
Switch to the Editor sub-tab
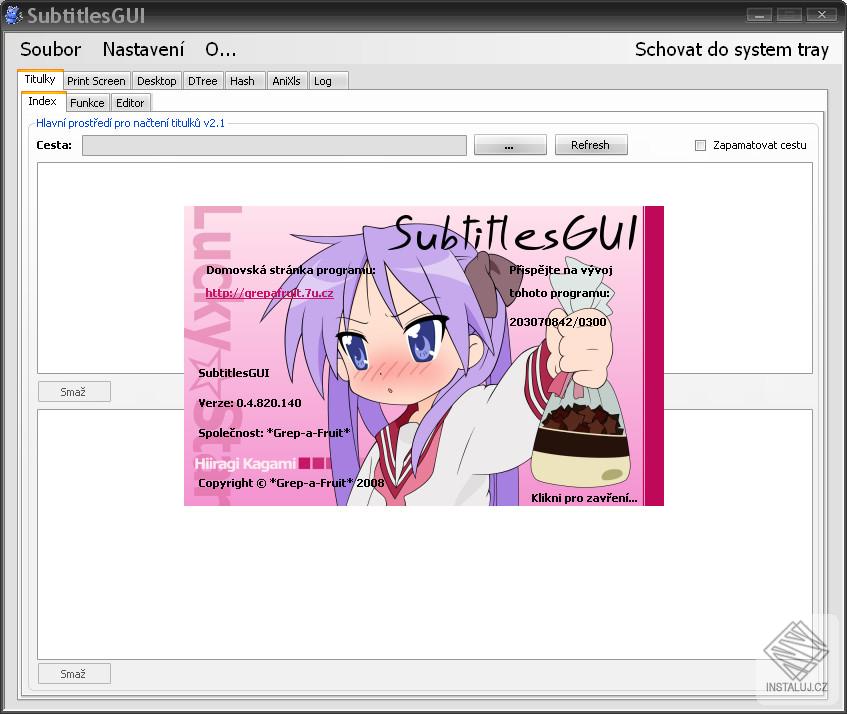130,102
